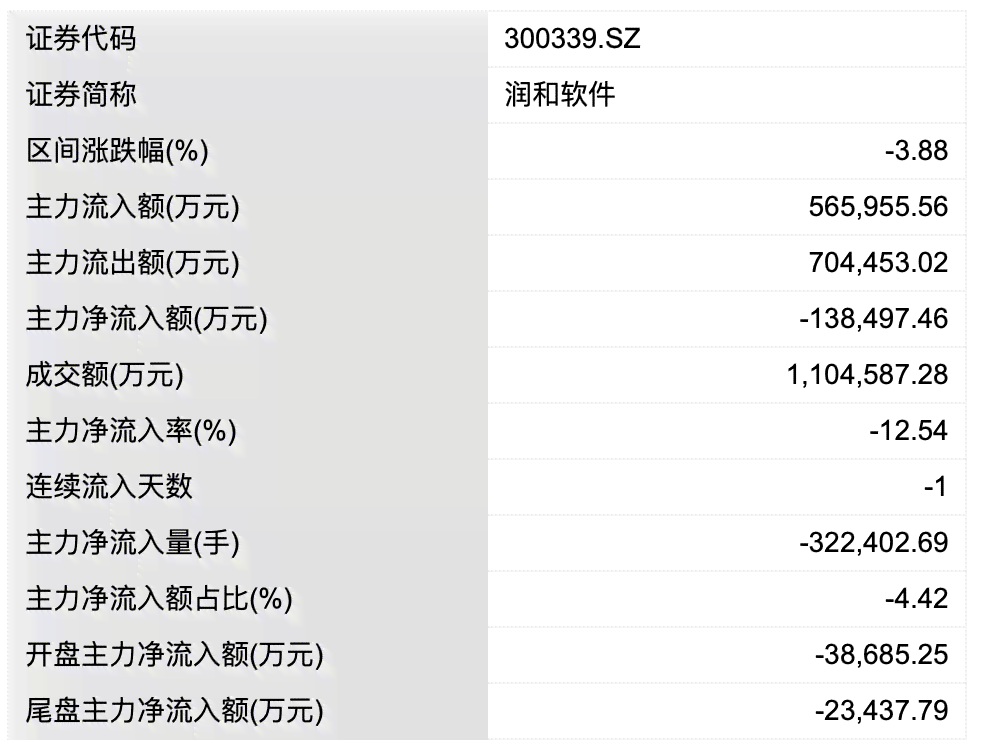Click the 证券代码 row label

pyautogui.click(x=81, y=39)
